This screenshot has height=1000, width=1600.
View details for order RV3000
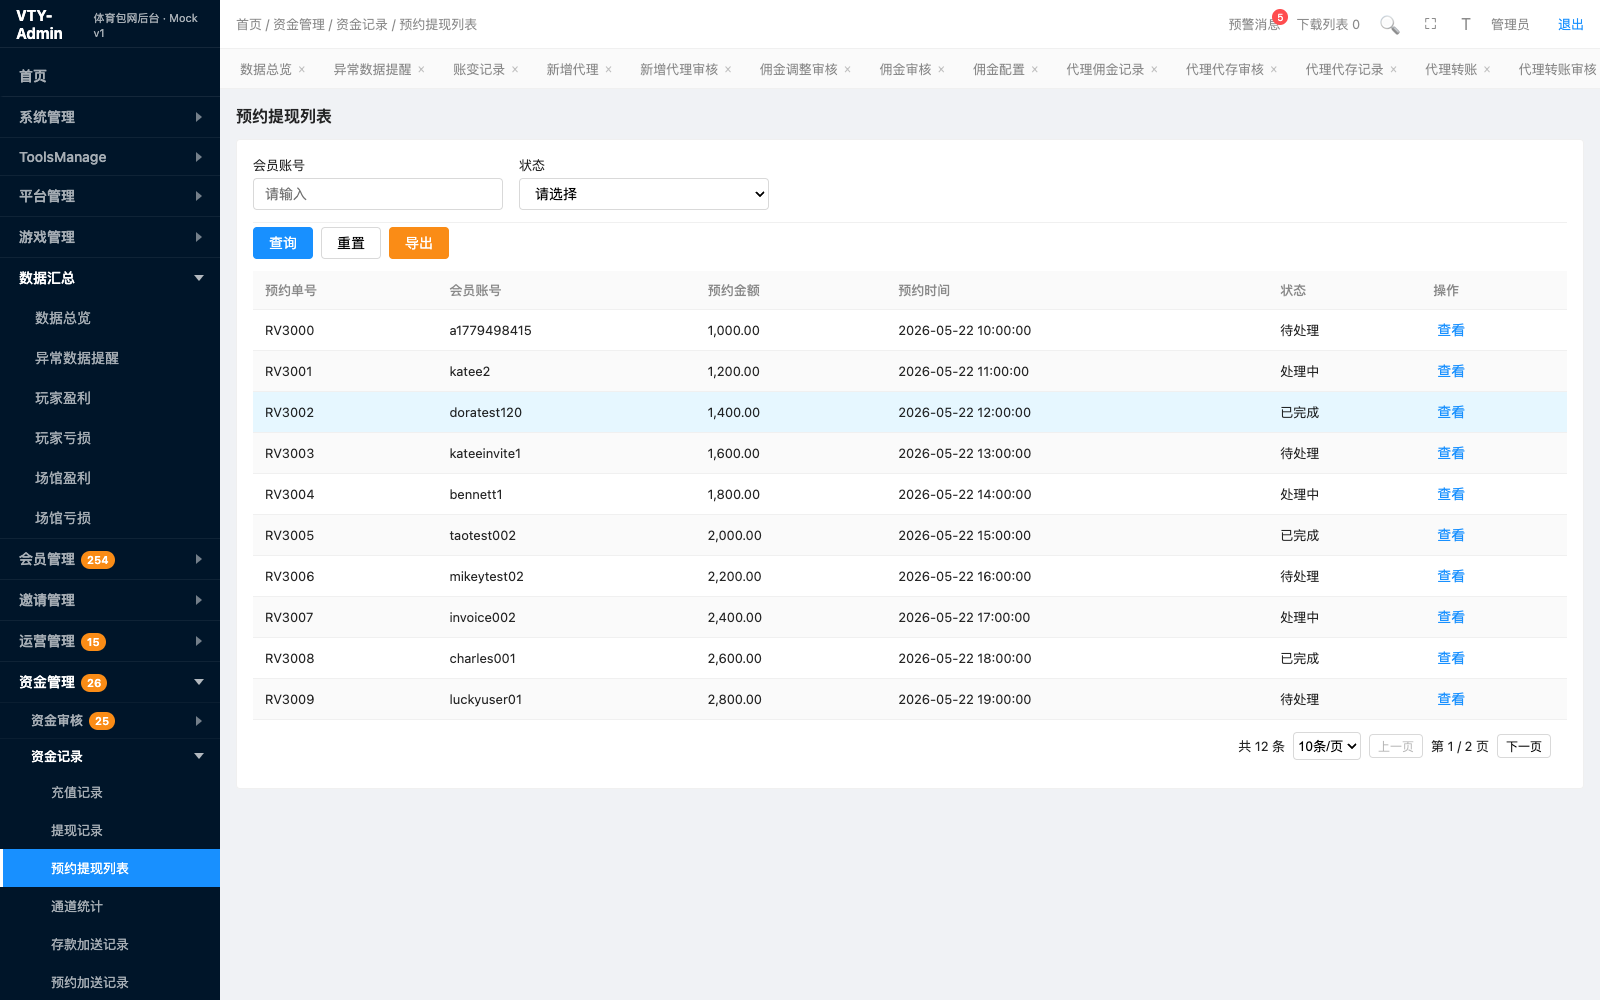[1451, 330]
